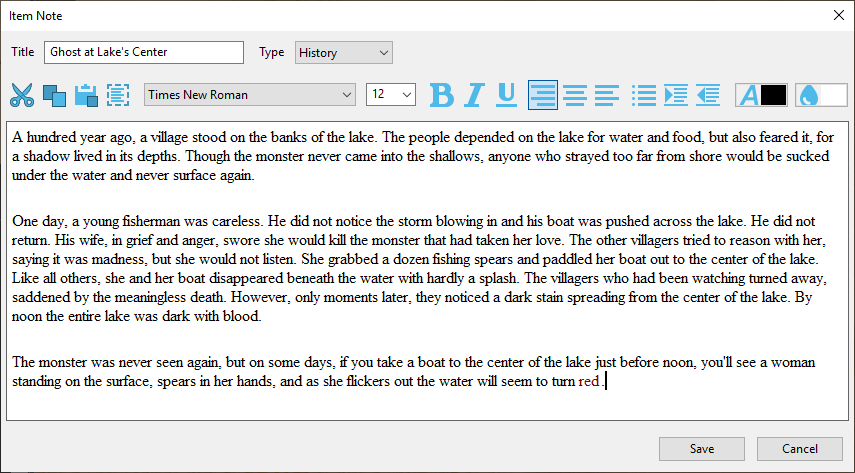Screen dimensions: 855x473
Task: Open the Type dropdown showing History
Action: pyautogui.click(x=343, y=53)
